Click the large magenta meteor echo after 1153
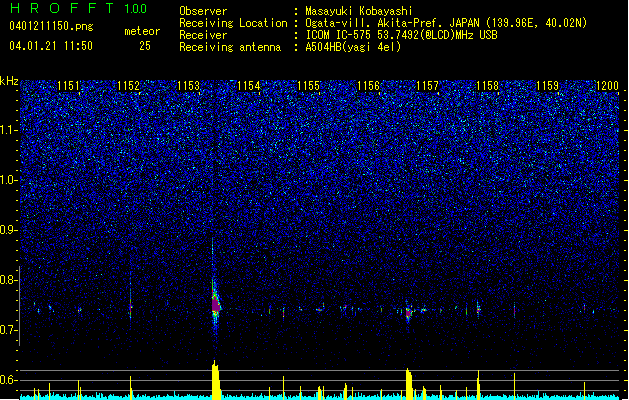629x400 pixels. click(x=215, y=304)
